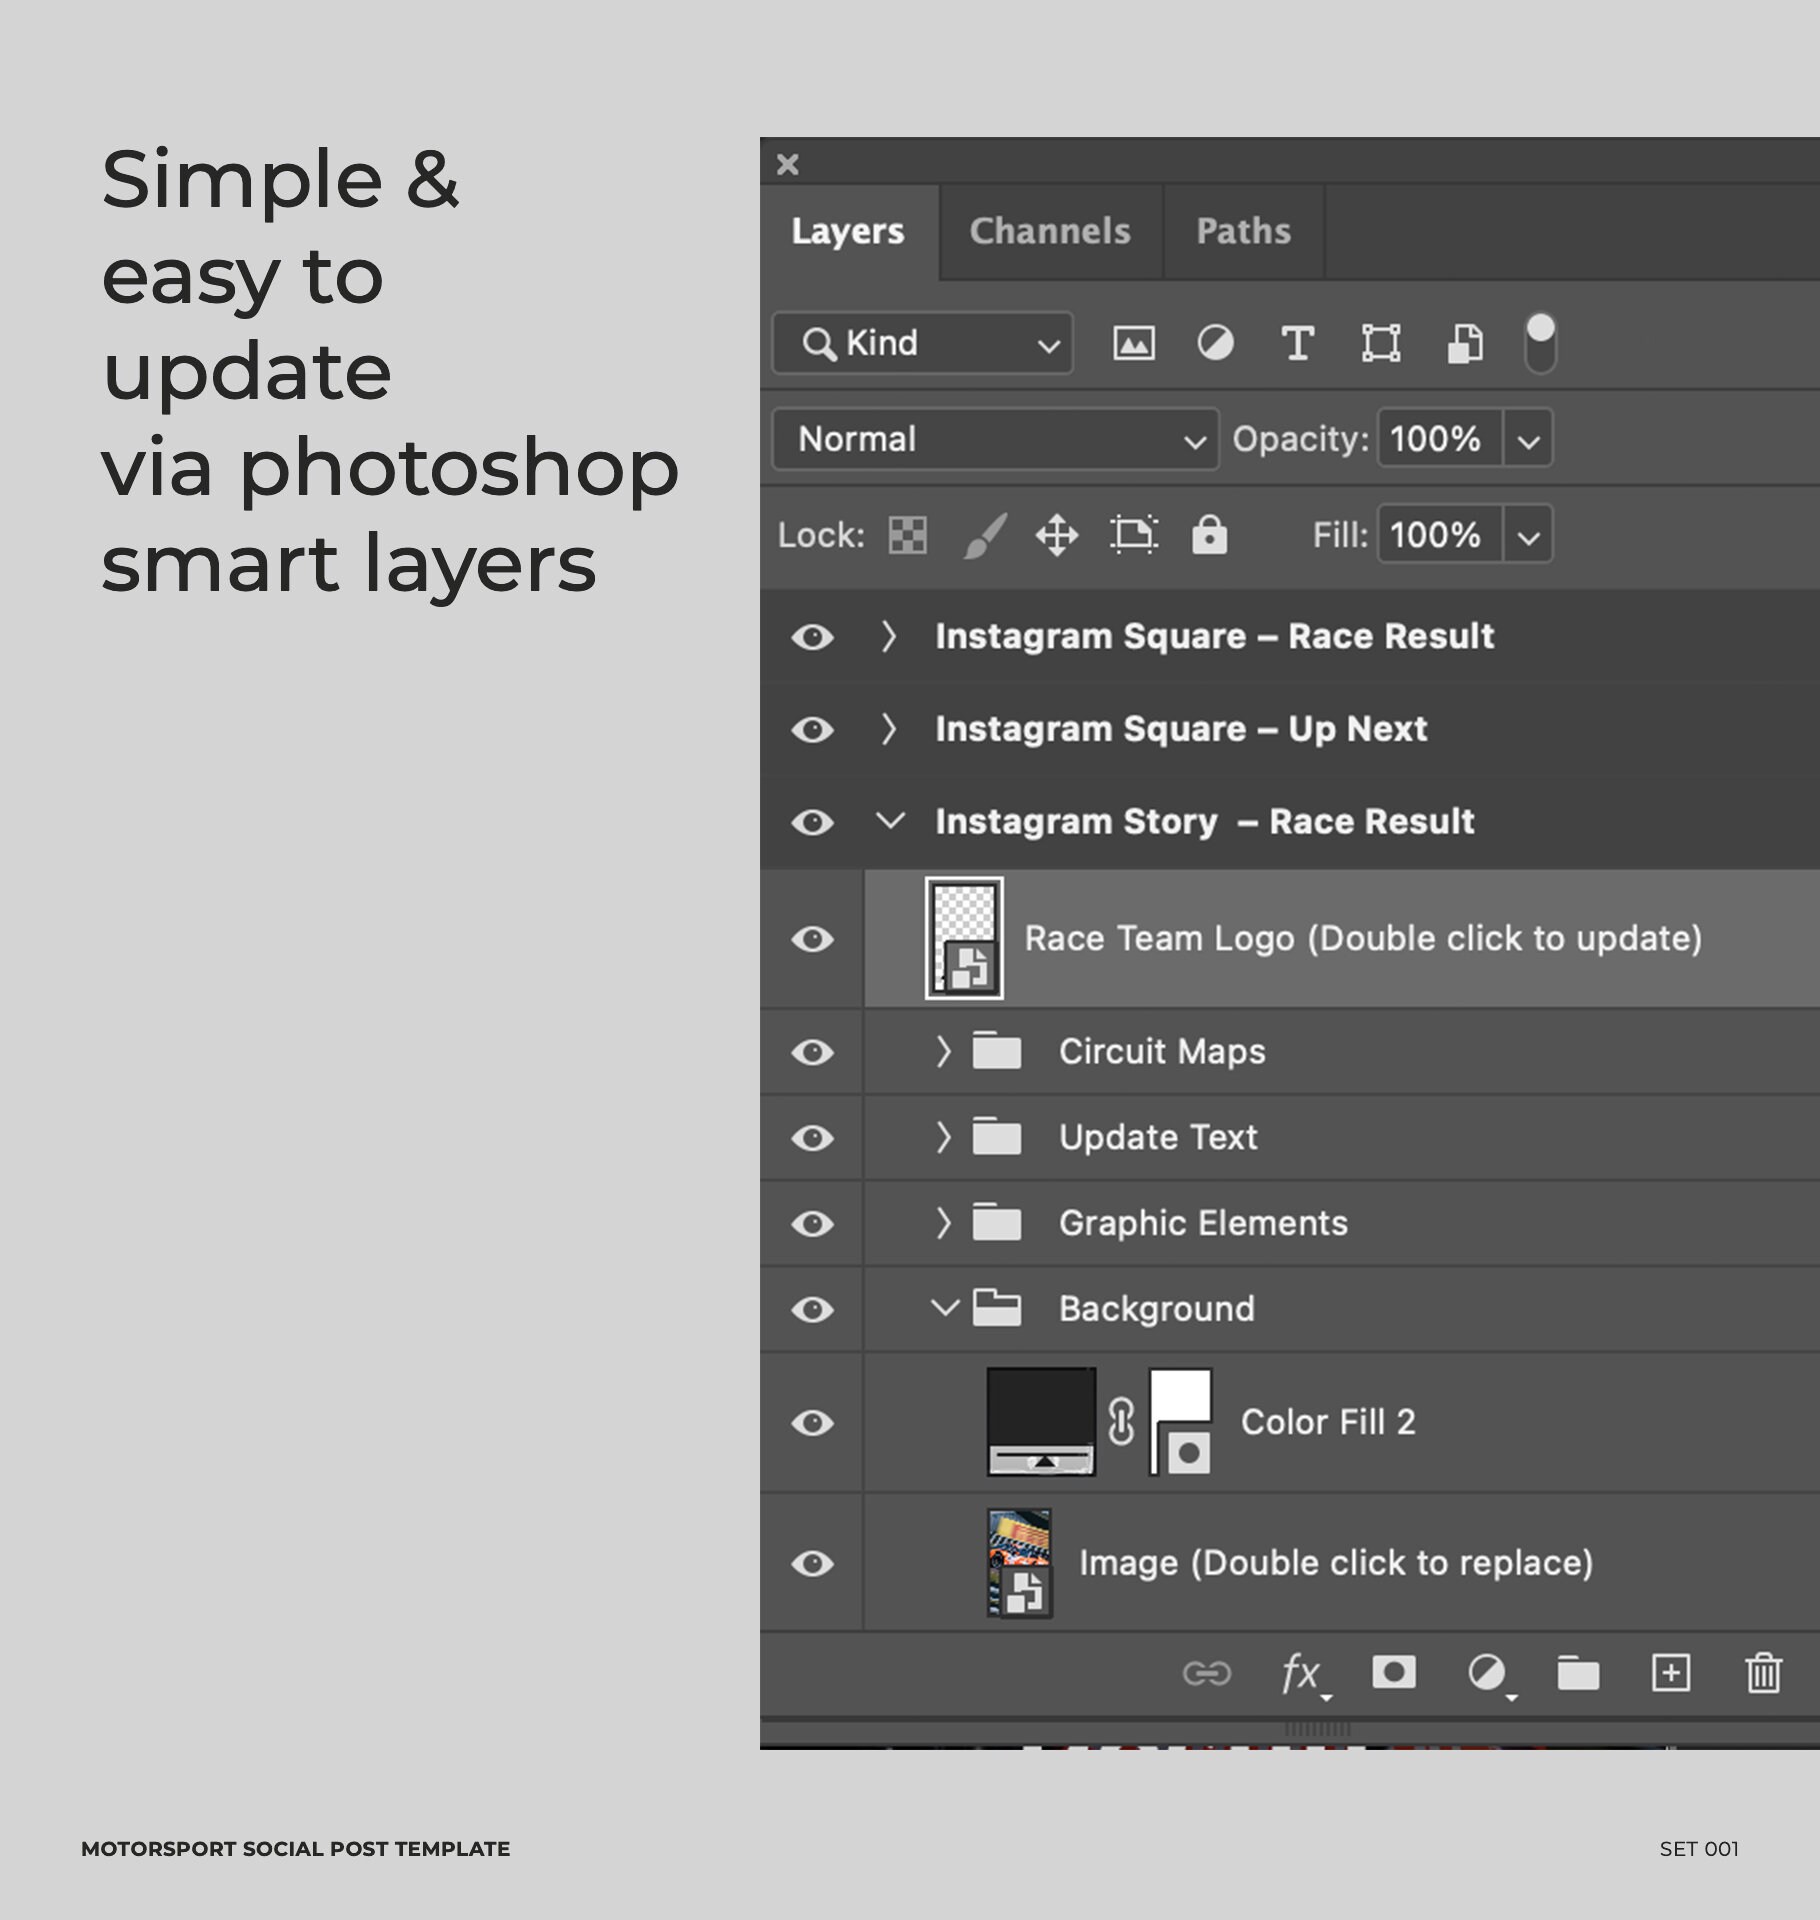Image resolution: width=1820 pixels, height=1920 pixels.
Task: Switch to the Channels tab
Action: [1048, 231]
